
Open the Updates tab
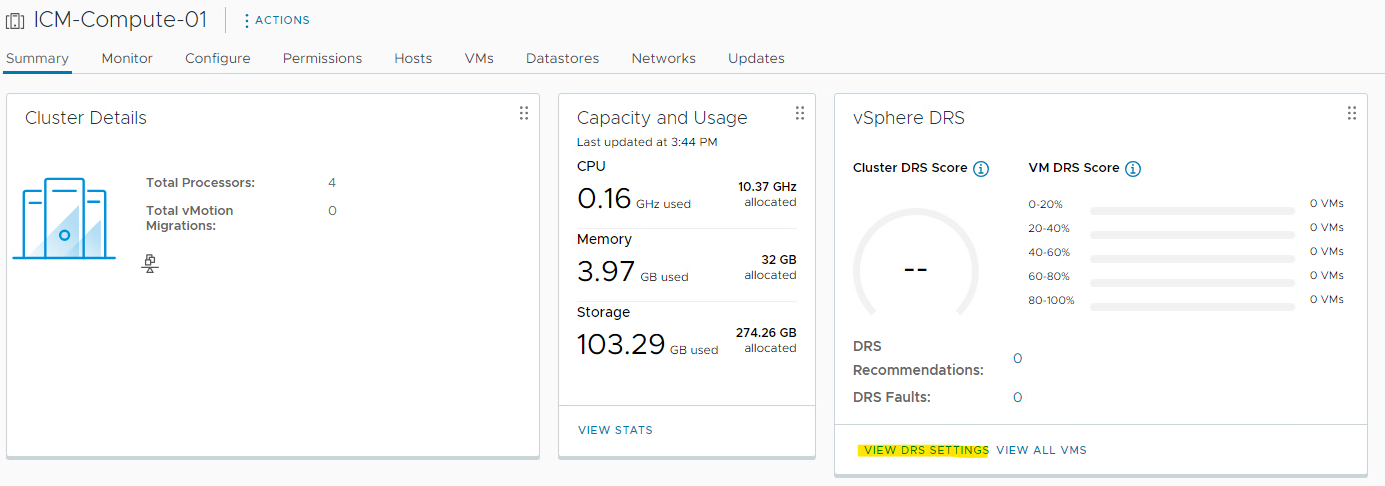tap(756, 58)
